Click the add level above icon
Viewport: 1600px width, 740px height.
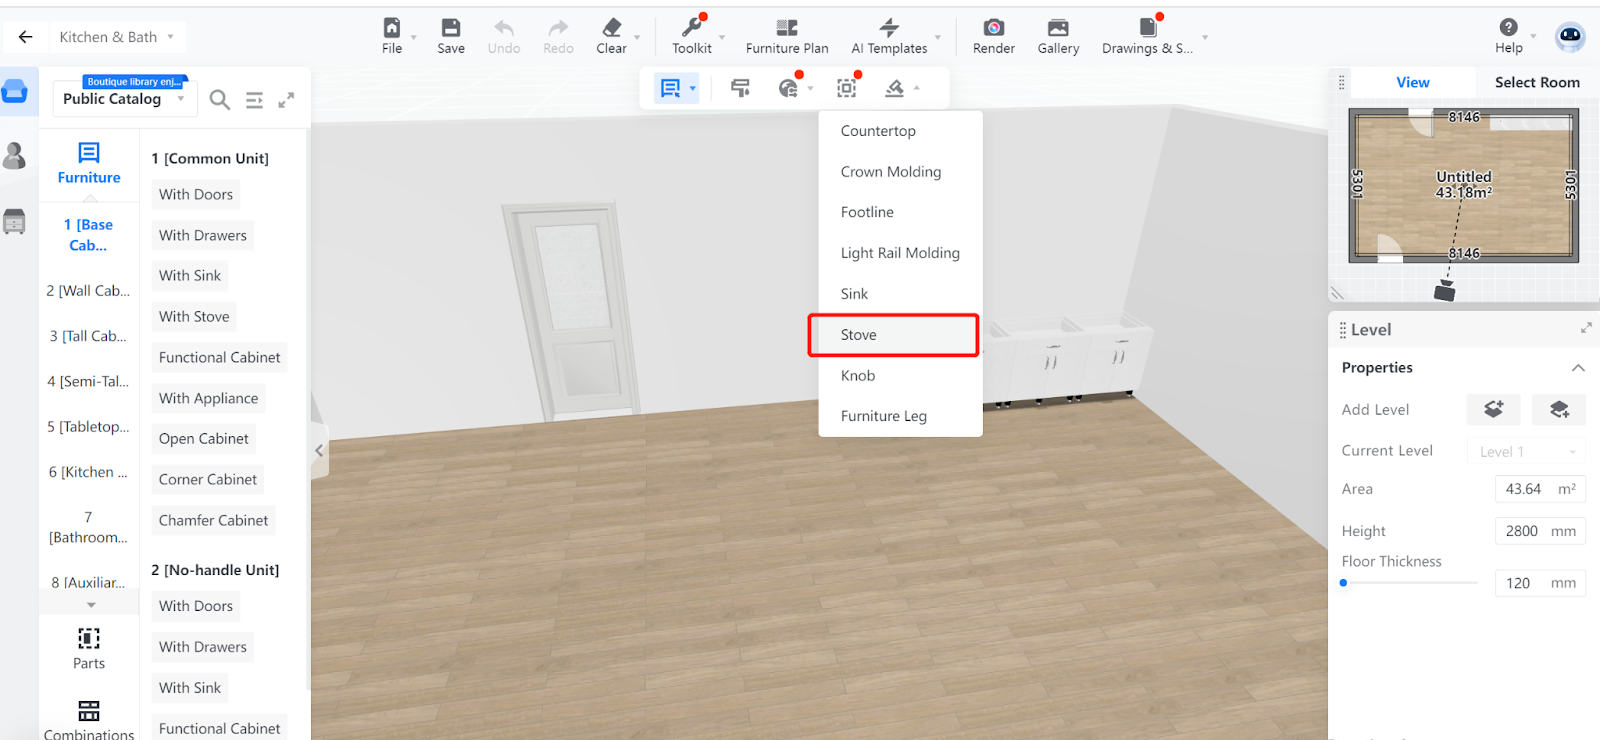tap(1494, 409)
